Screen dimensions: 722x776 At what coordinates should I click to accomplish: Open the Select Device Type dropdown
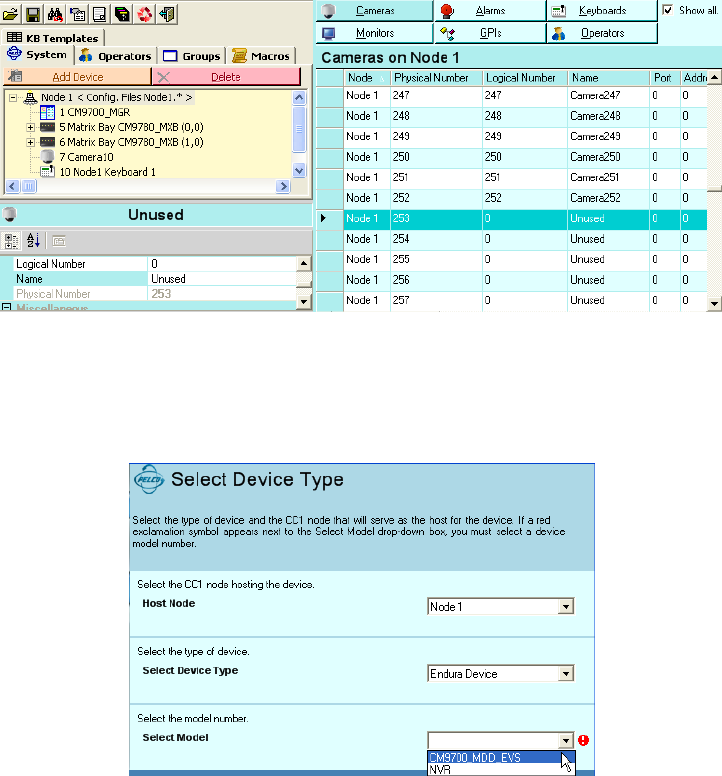click(x=566, y=674)
